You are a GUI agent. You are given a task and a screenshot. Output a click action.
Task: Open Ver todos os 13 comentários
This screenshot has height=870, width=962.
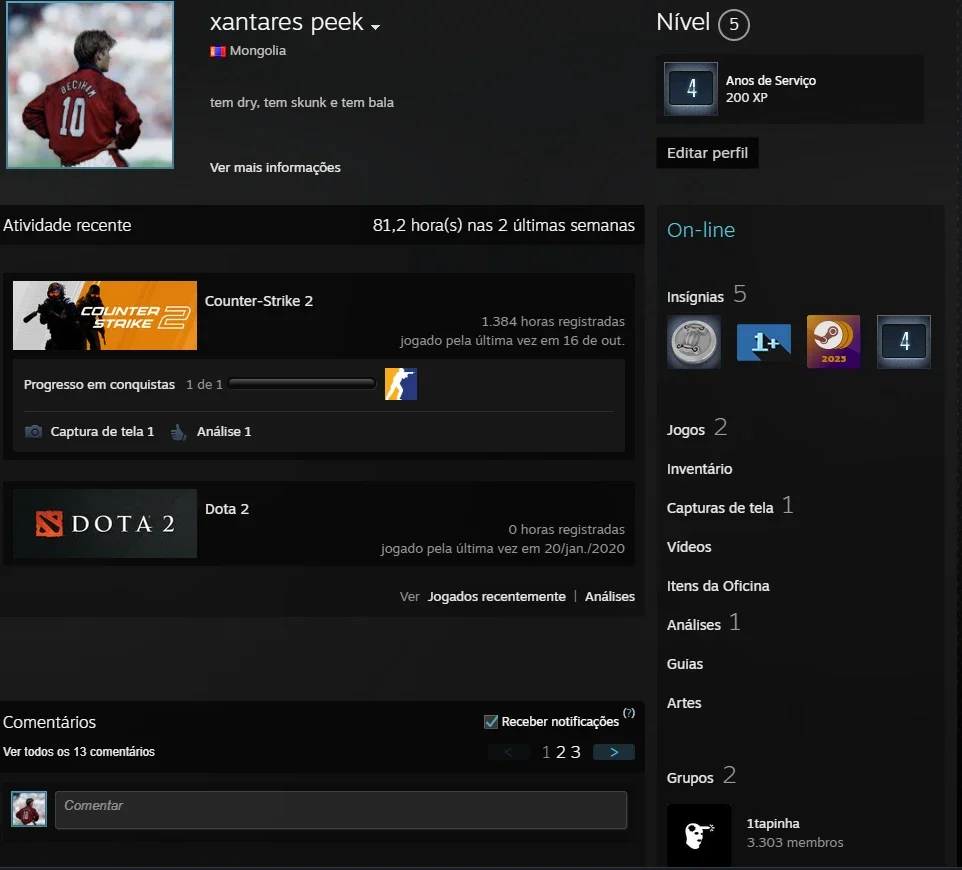[x=79, y=752]
